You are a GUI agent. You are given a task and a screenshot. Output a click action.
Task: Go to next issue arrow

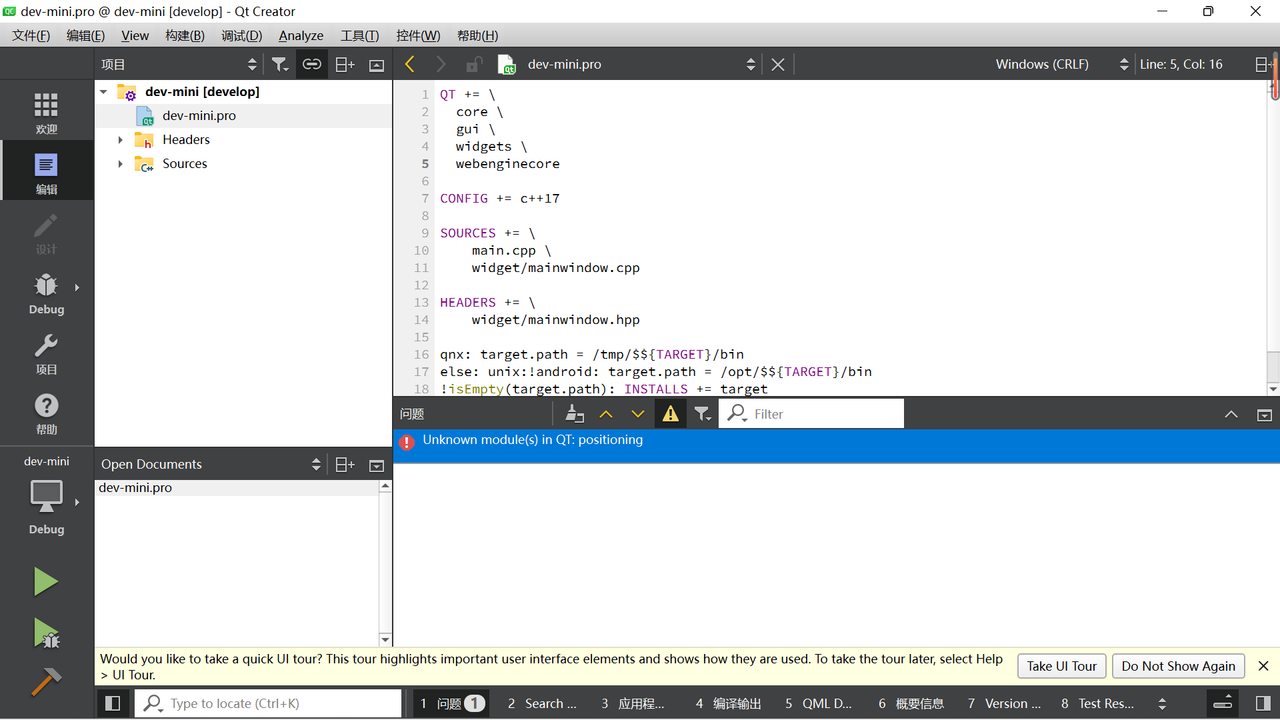pyautogui.click(x=638, y=414)
